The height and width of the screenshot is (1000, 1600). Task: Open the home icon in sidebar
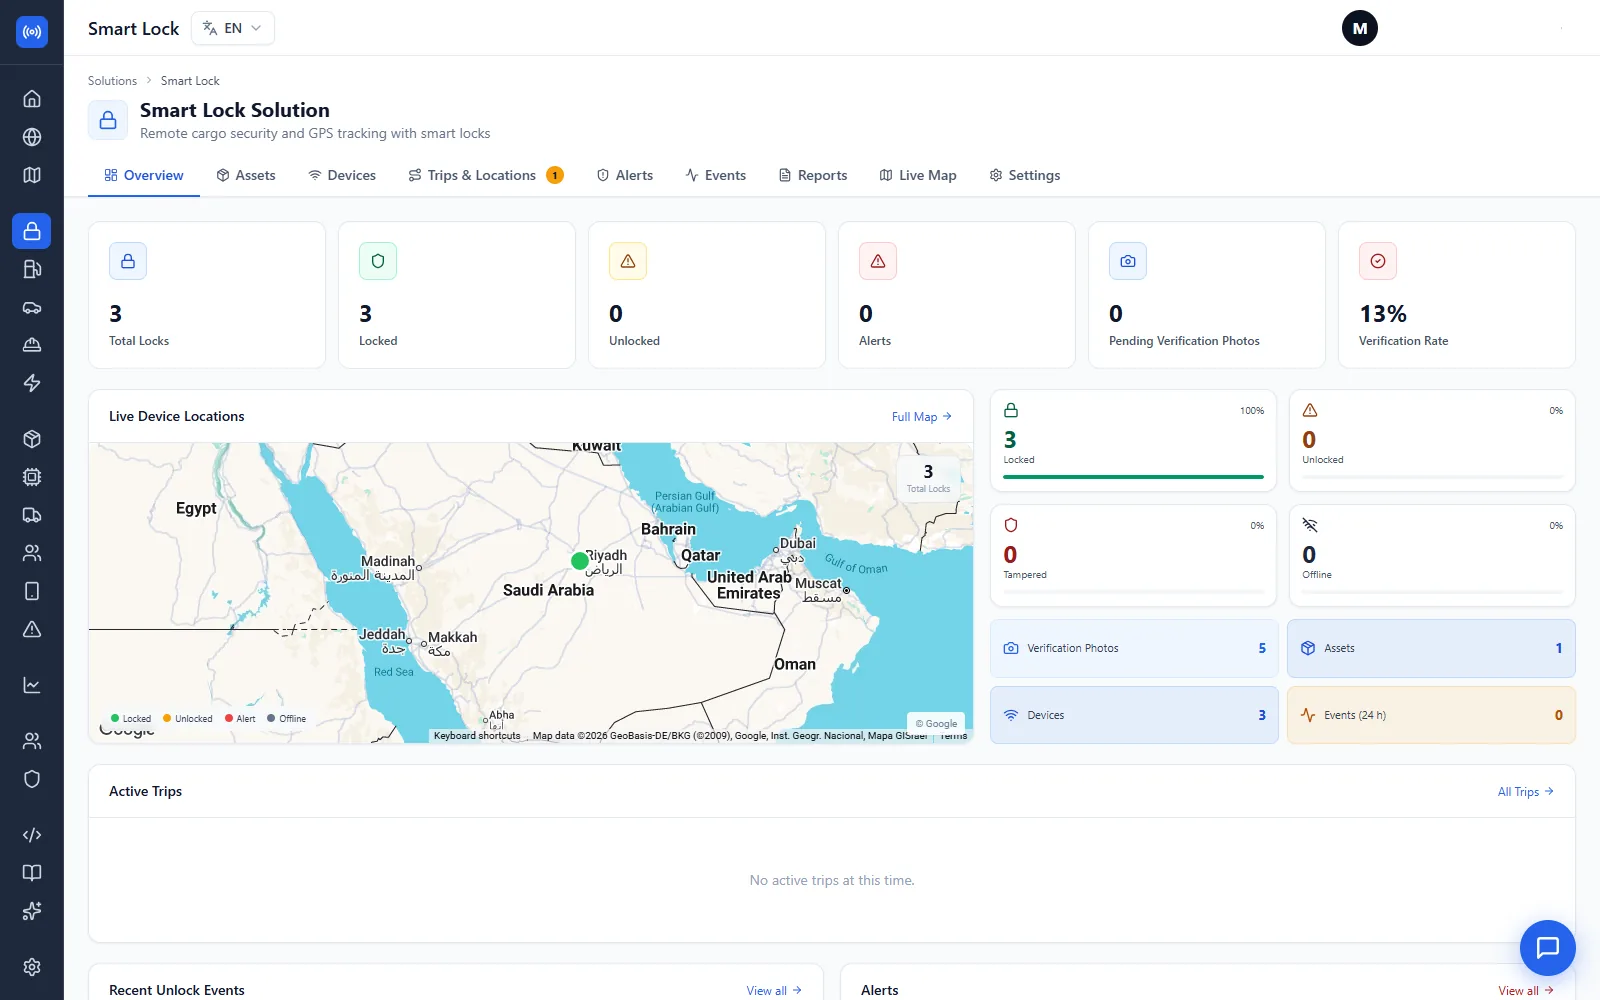click(x=32, y=99)
